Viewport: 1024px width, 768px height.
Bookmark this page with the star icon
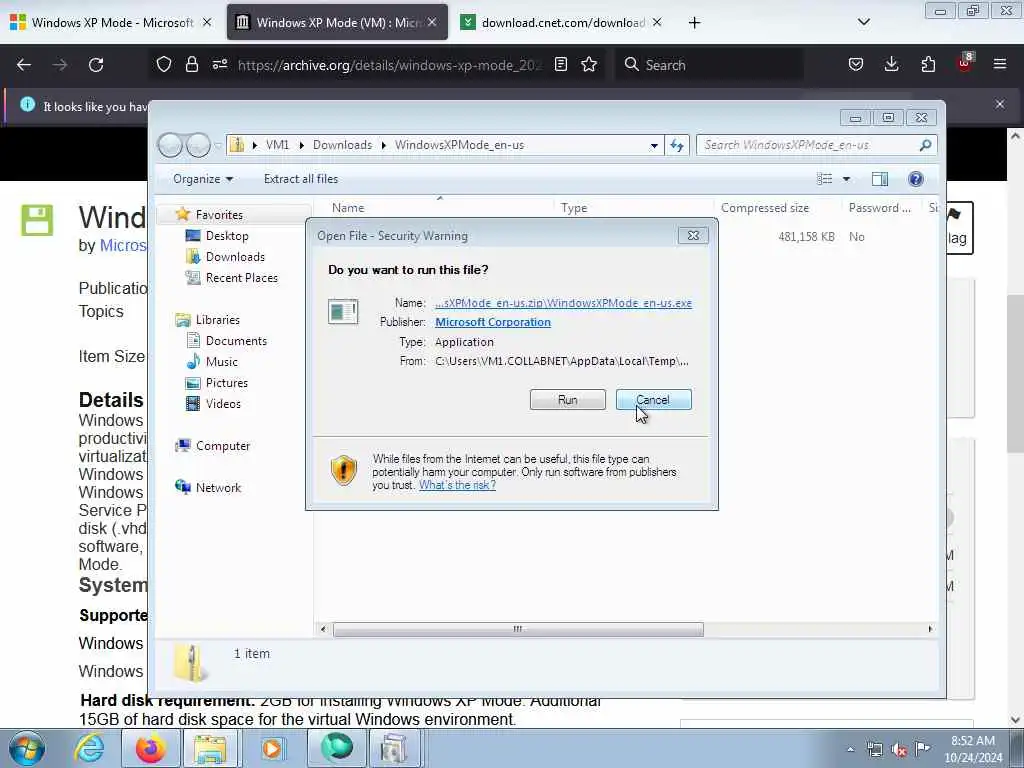pos(589,65)
